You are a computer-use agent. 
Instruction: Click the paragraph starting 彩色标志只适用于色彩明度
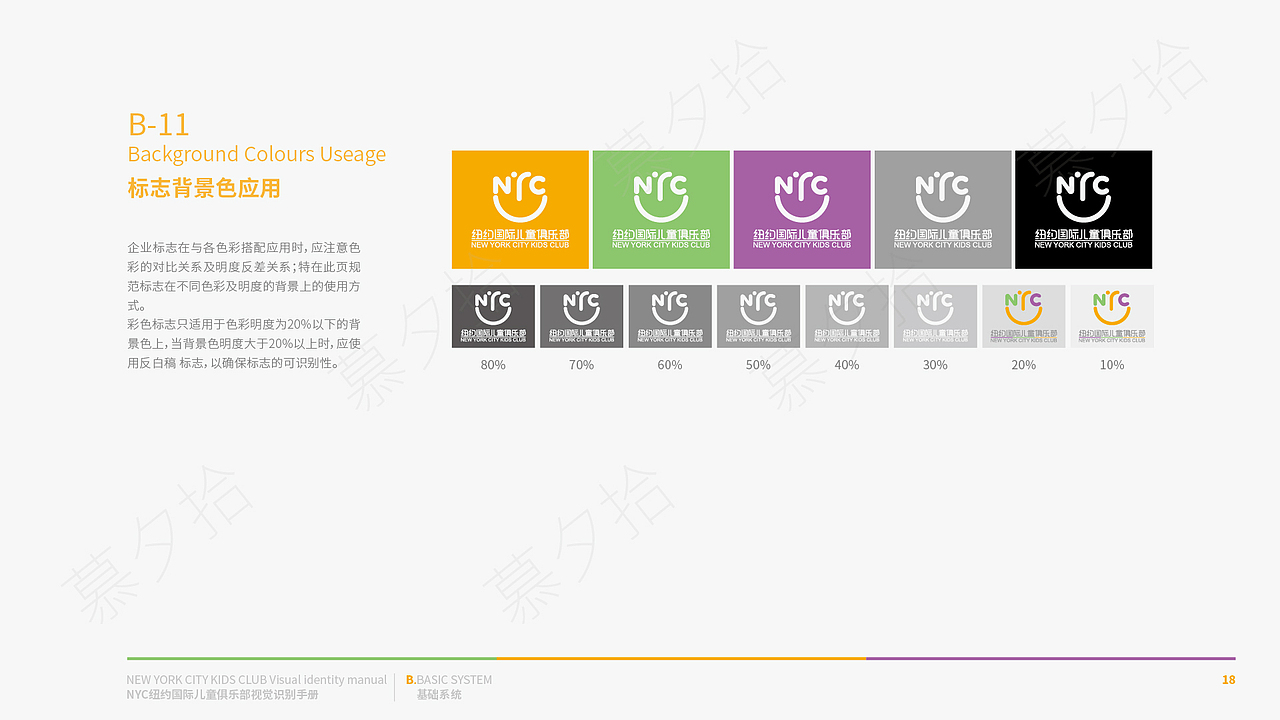click(244, 344)
